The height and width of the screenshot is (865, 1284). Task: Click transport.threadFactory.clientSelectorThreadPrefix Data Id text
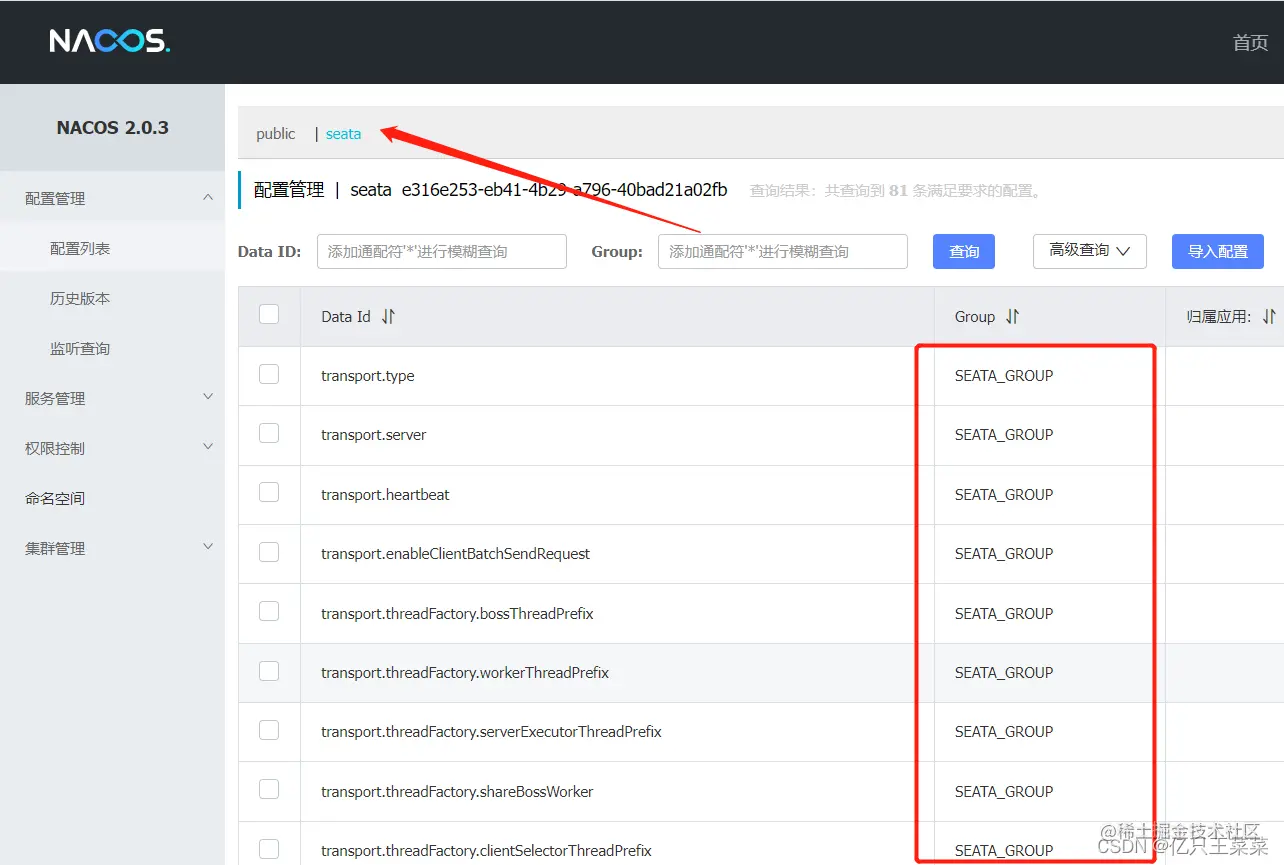click(x=486, y=851)
